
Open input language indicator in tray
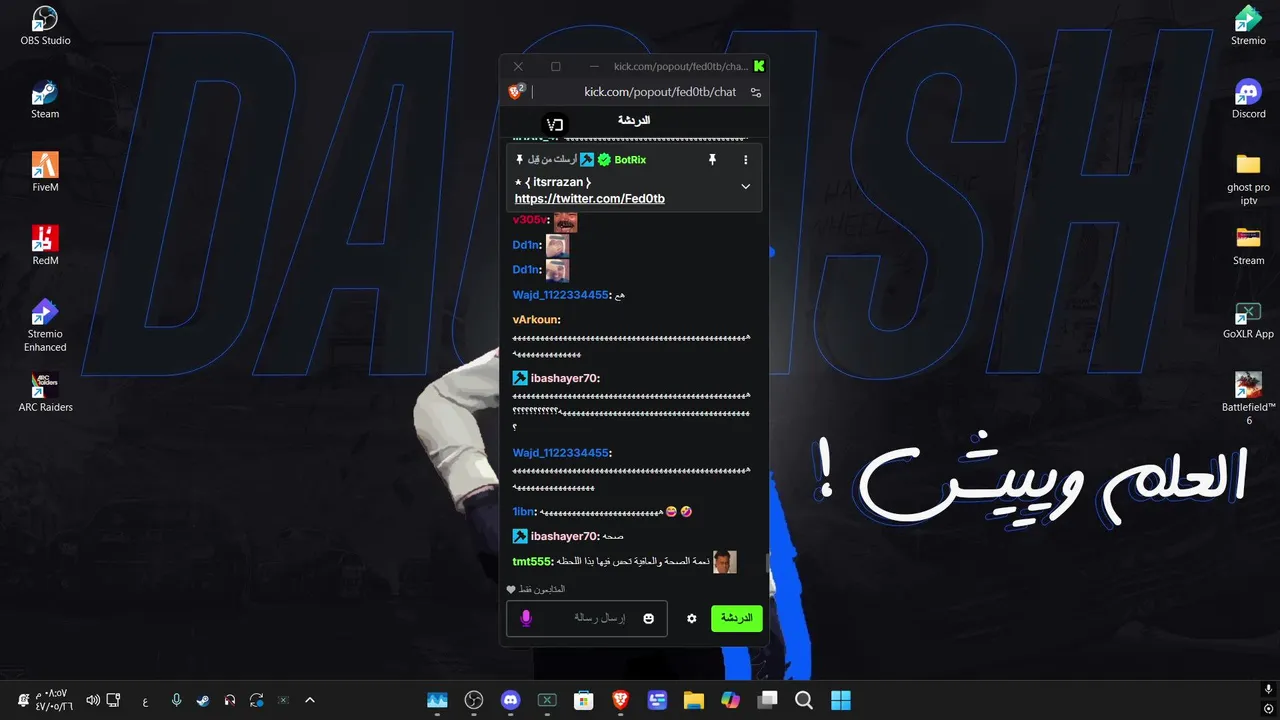pos(145,700)
